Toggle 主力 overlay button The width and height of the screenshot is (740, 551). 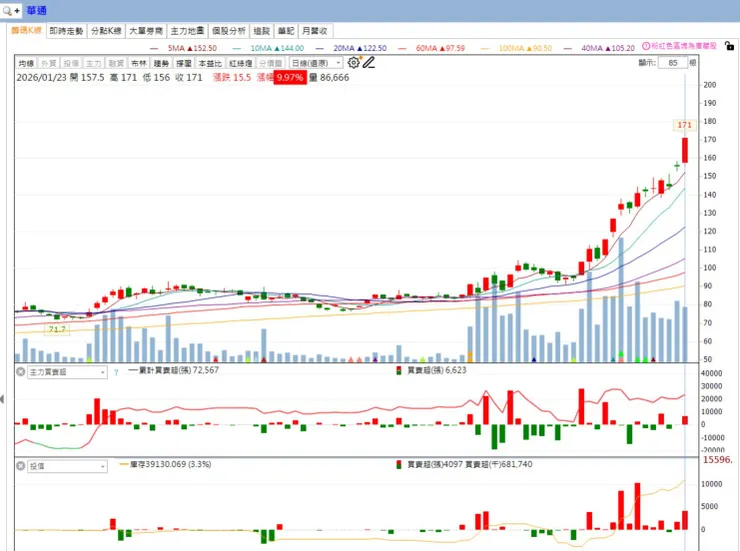[93, 63]
